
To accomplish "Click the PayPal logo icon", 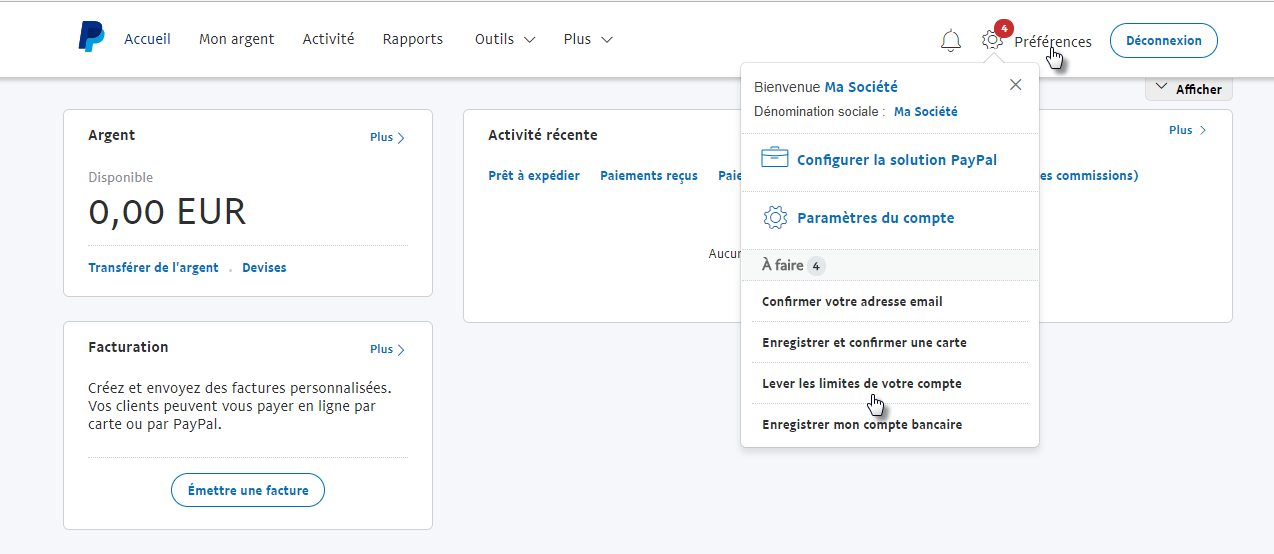I will (x=91, y=36).
